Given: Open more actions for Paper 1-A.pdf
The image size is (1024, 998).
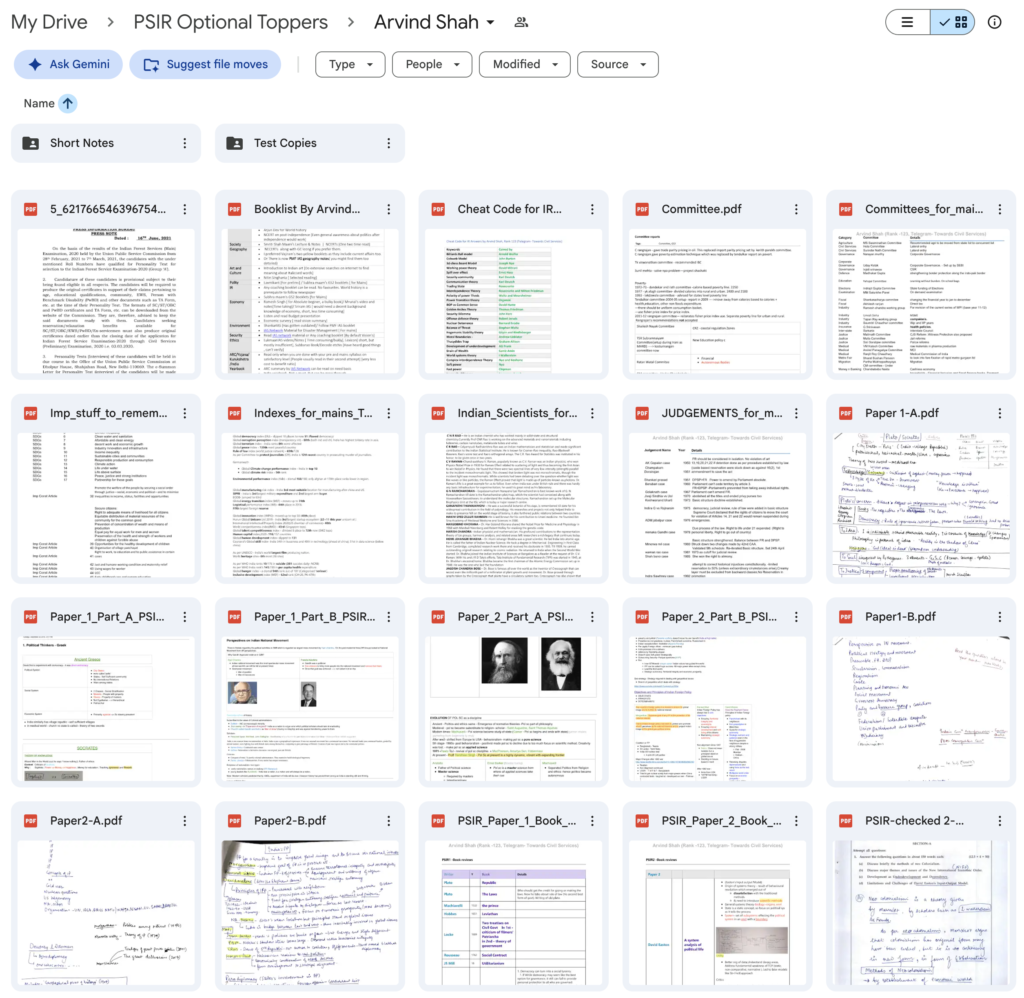Looking at the screenshot, I should 1000,413.
